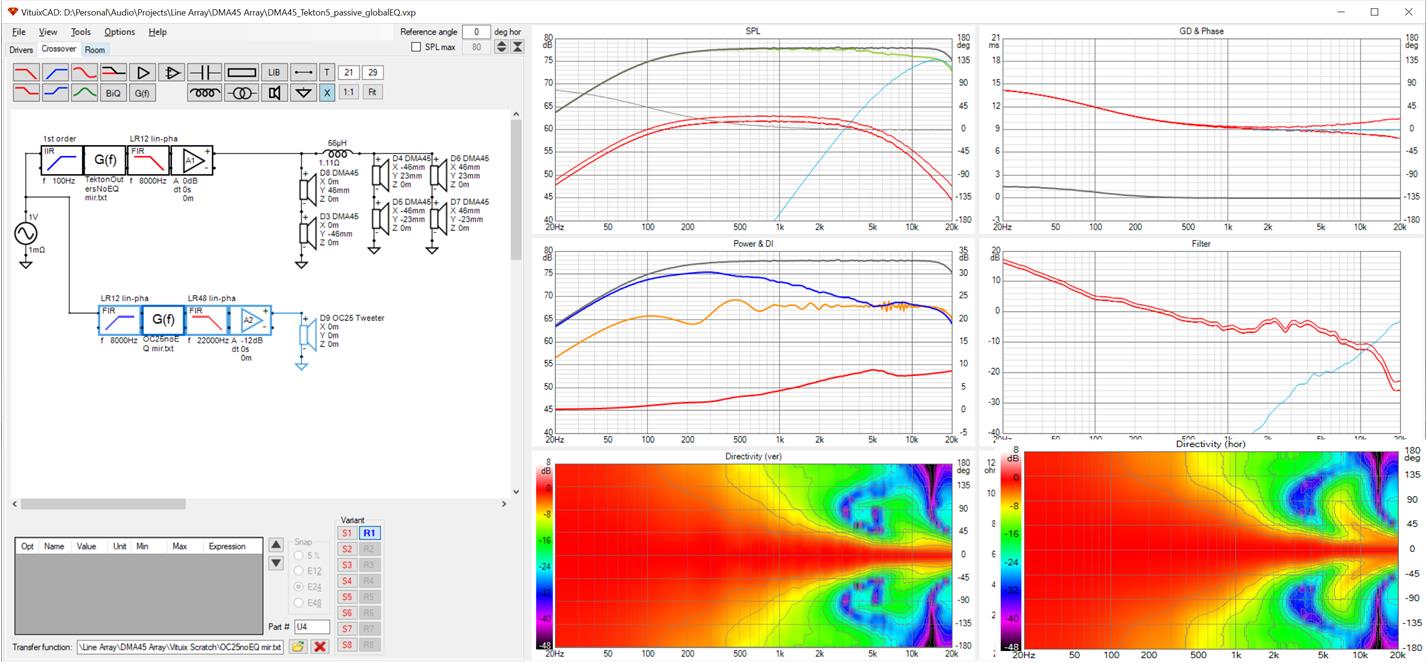Add the red low-shelf block in second row
1427x663 pixels.
pos(26,93)
